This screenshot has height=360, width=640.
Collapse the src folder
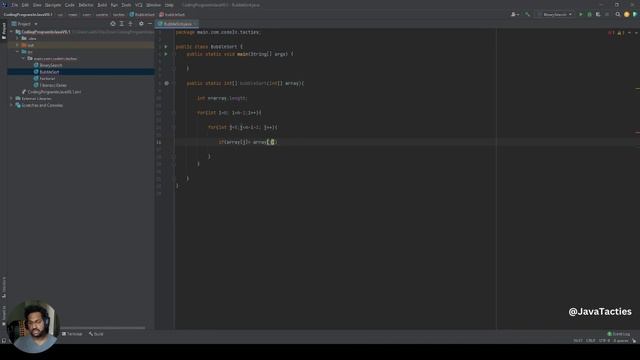[x=18, y=52]
